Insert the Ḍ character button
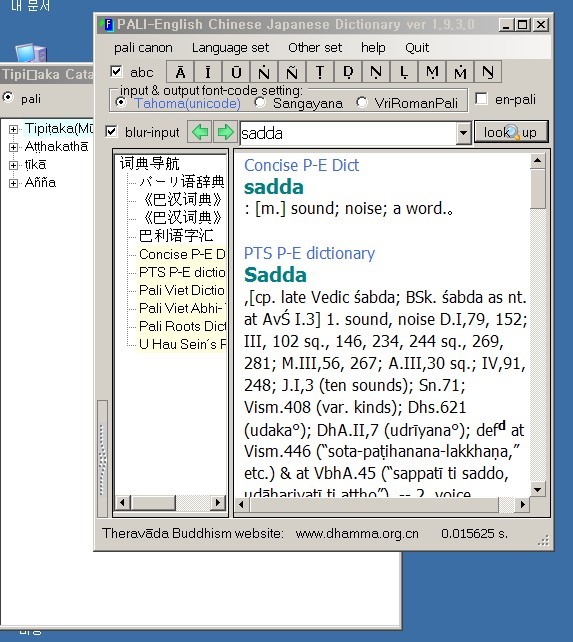The width and height of the screenshot is (573, 642). pos(348,72)
